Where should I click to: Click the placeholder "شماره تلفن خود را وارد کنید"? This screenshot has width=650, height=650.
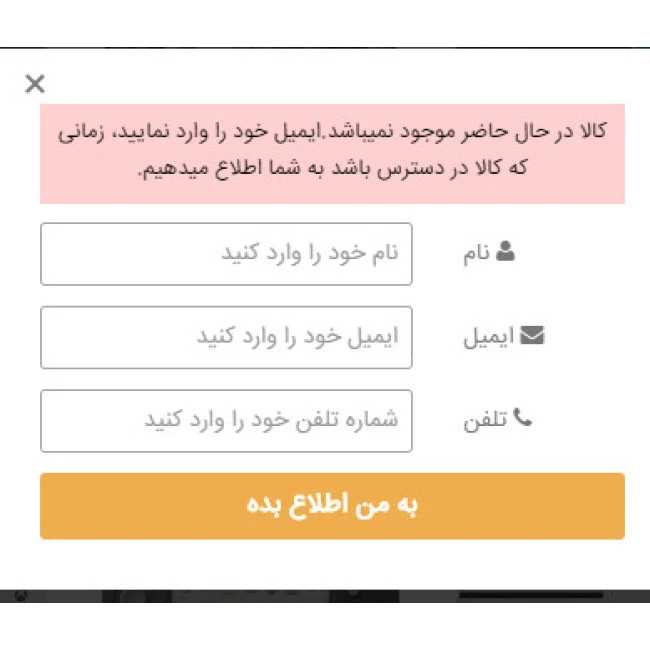tap(272, 420)
